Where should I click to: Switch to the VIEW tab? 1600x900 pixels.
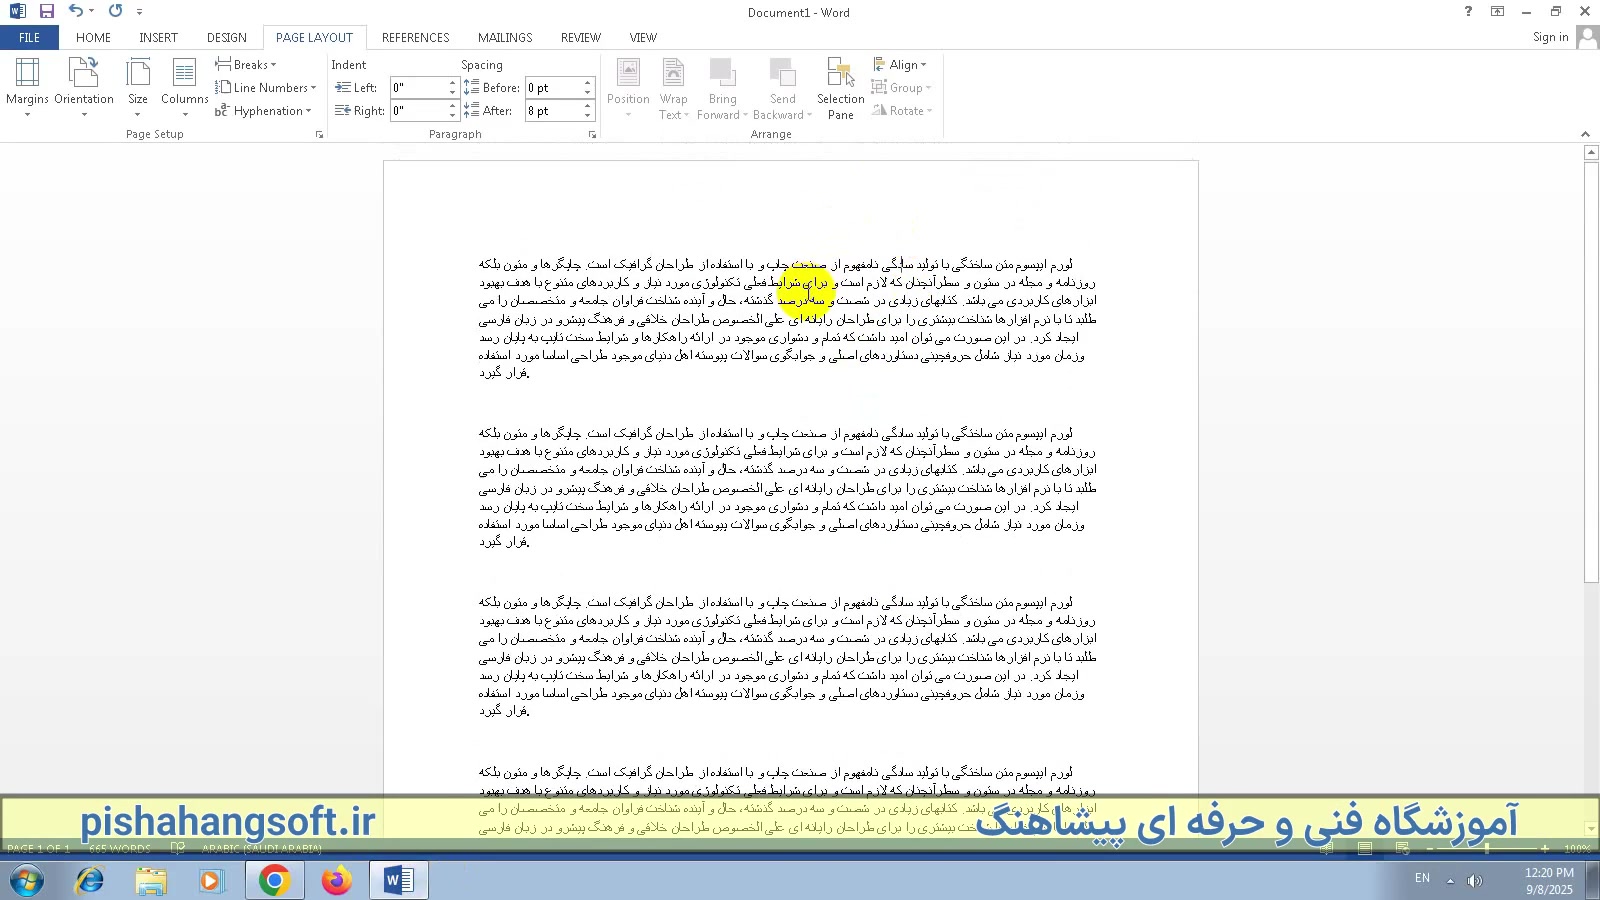click(x=643, y=38)
